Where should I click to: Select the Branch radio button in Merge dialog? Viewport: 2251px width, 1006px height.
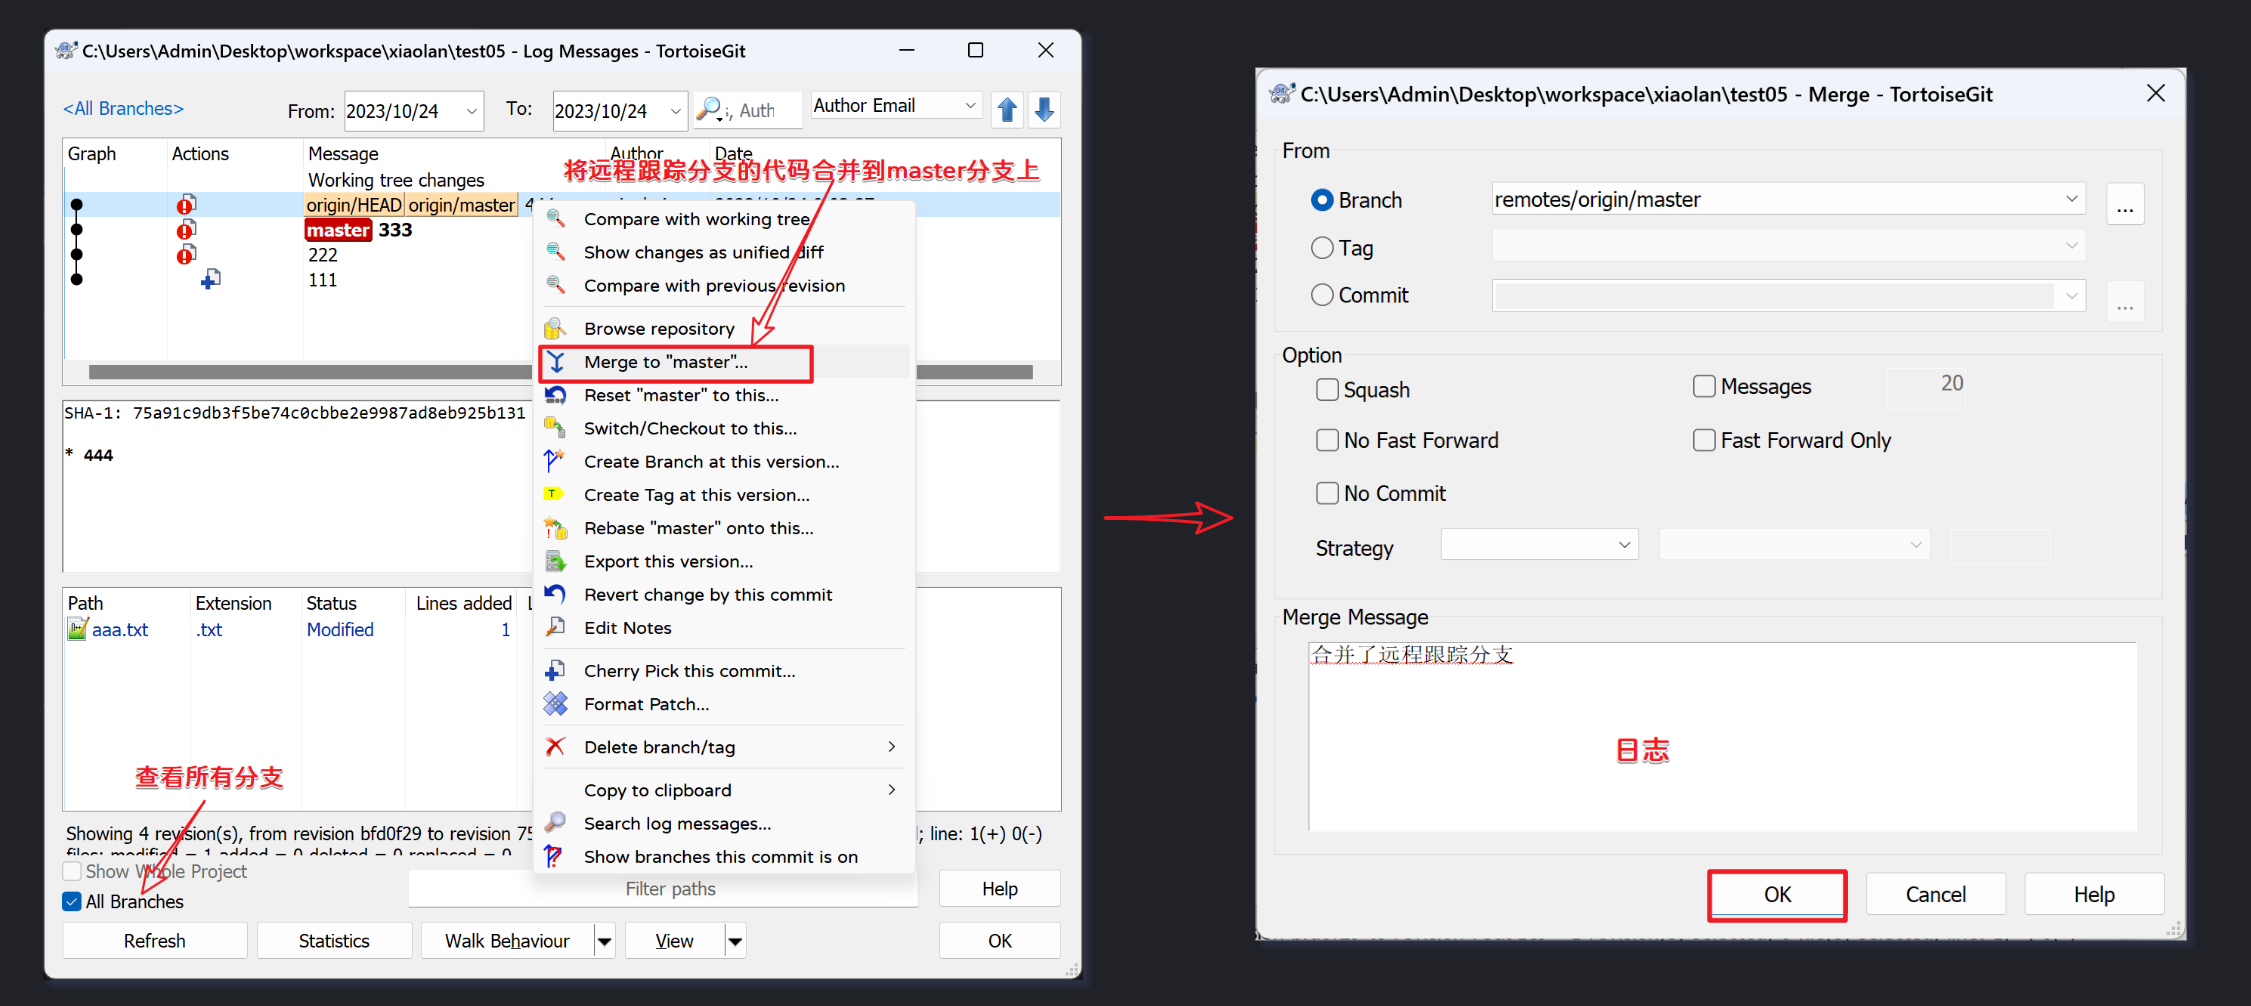click(x=1322, y=200)
